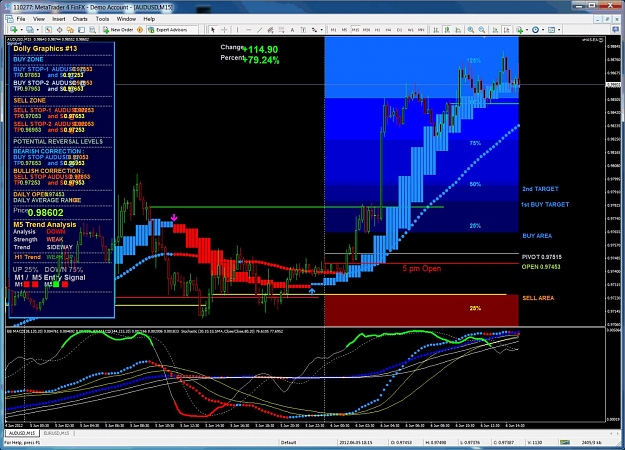
Task: Click the 'PIVOT 0.97515' label
Action: pyautogui.click(x=541, y=257)
